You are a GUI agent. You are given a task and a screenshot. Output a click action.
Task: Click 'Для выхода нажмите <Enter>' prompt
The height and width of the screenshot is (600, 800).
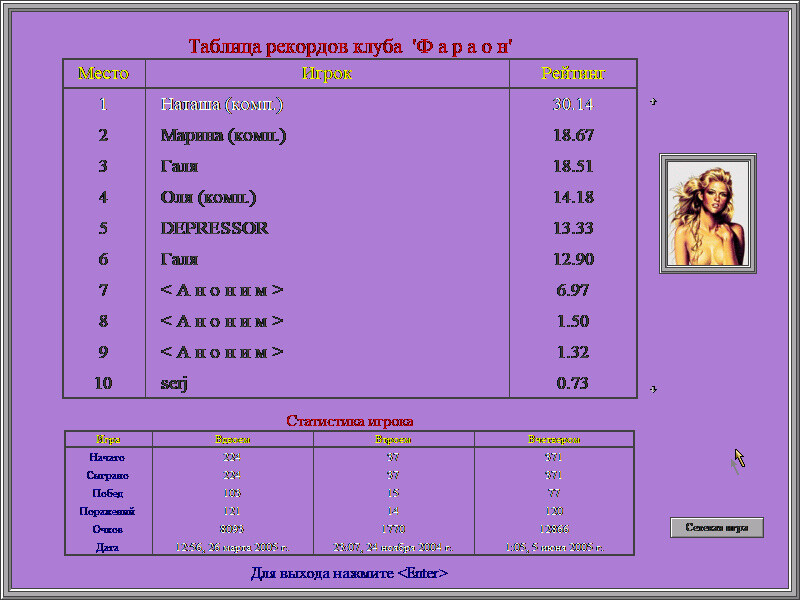pos(349,573)
